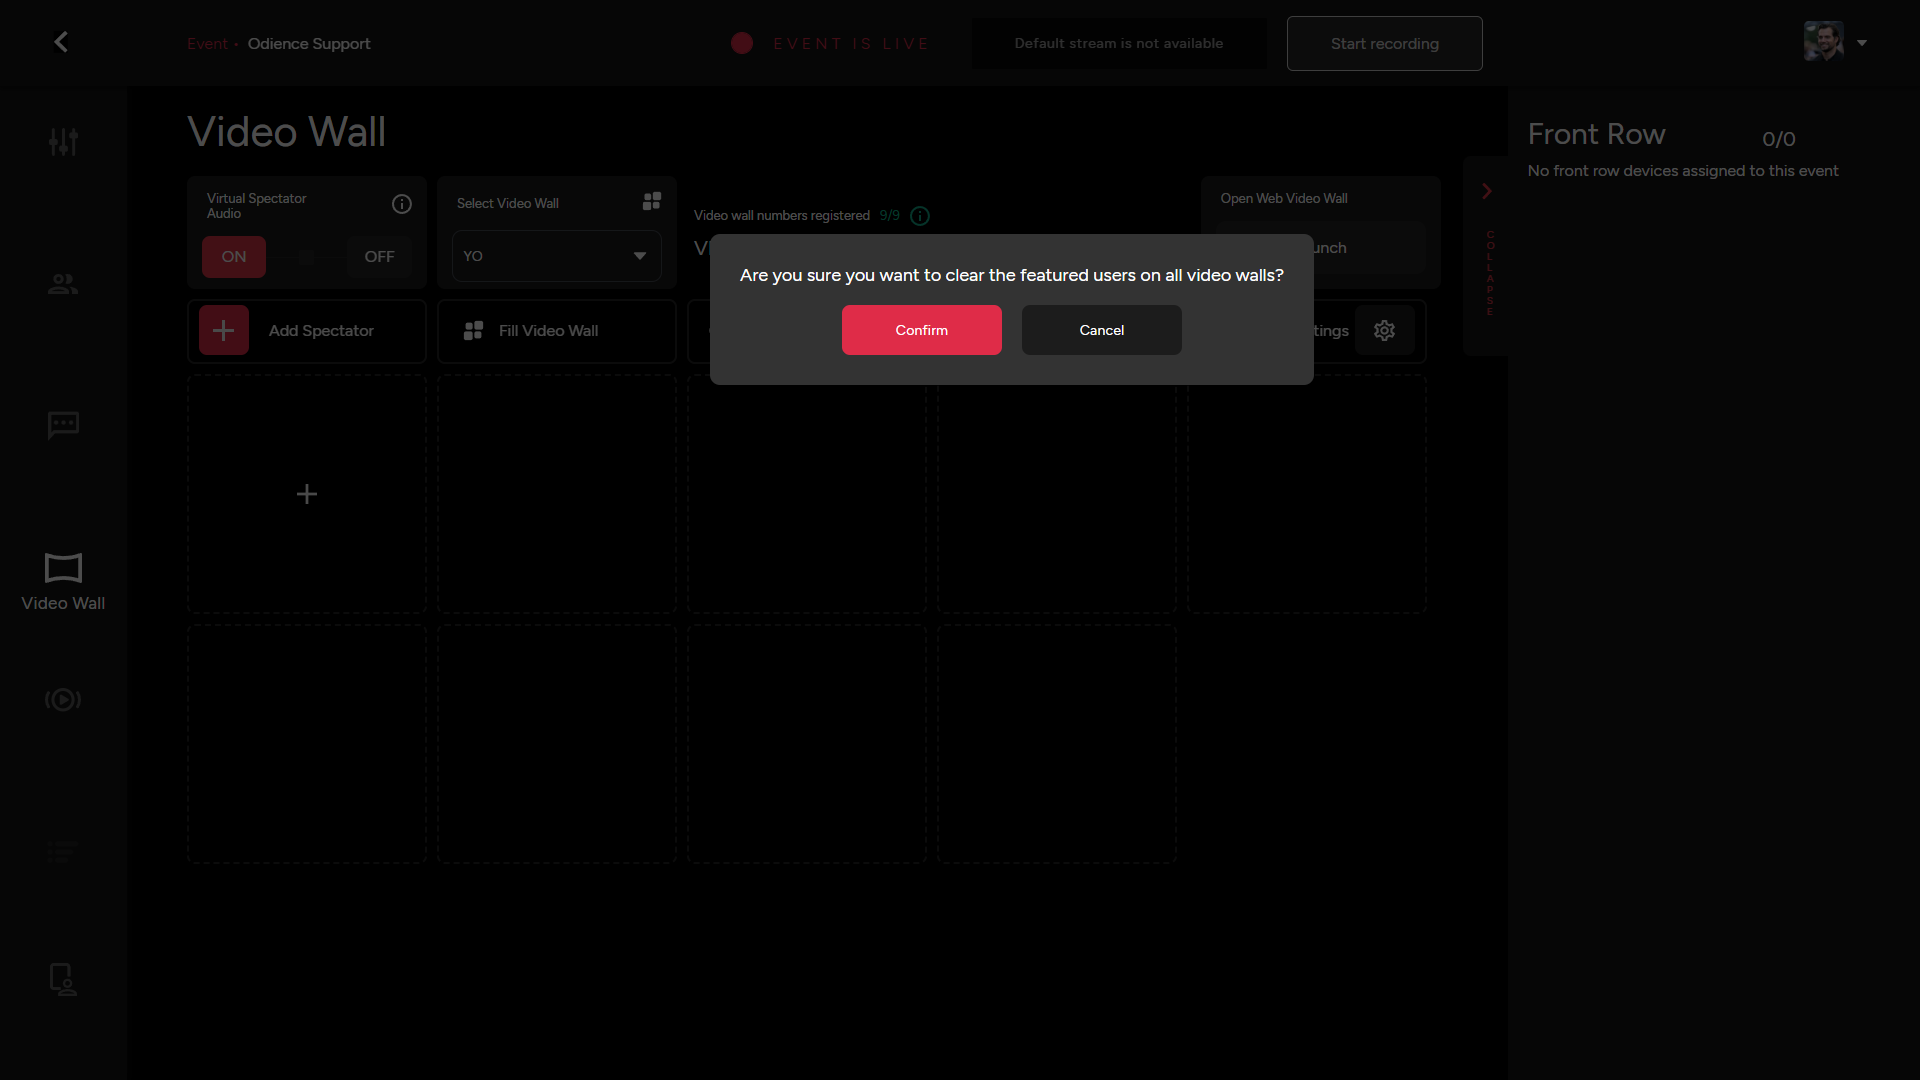The image size is (1920, 1080).
Task: Confirm clearing featured users
Action: coord(921,330)
